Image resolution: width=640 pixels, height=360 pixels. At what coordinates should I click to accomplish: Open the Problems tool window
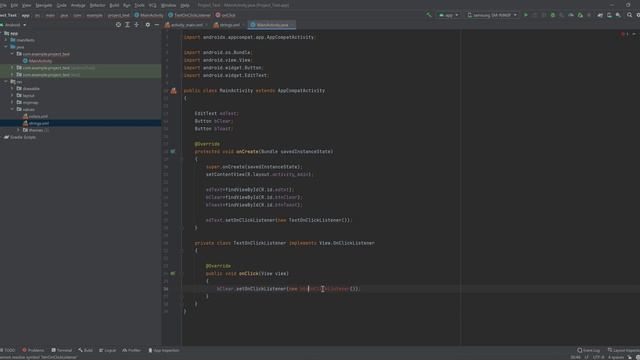[x=33, y=350]
